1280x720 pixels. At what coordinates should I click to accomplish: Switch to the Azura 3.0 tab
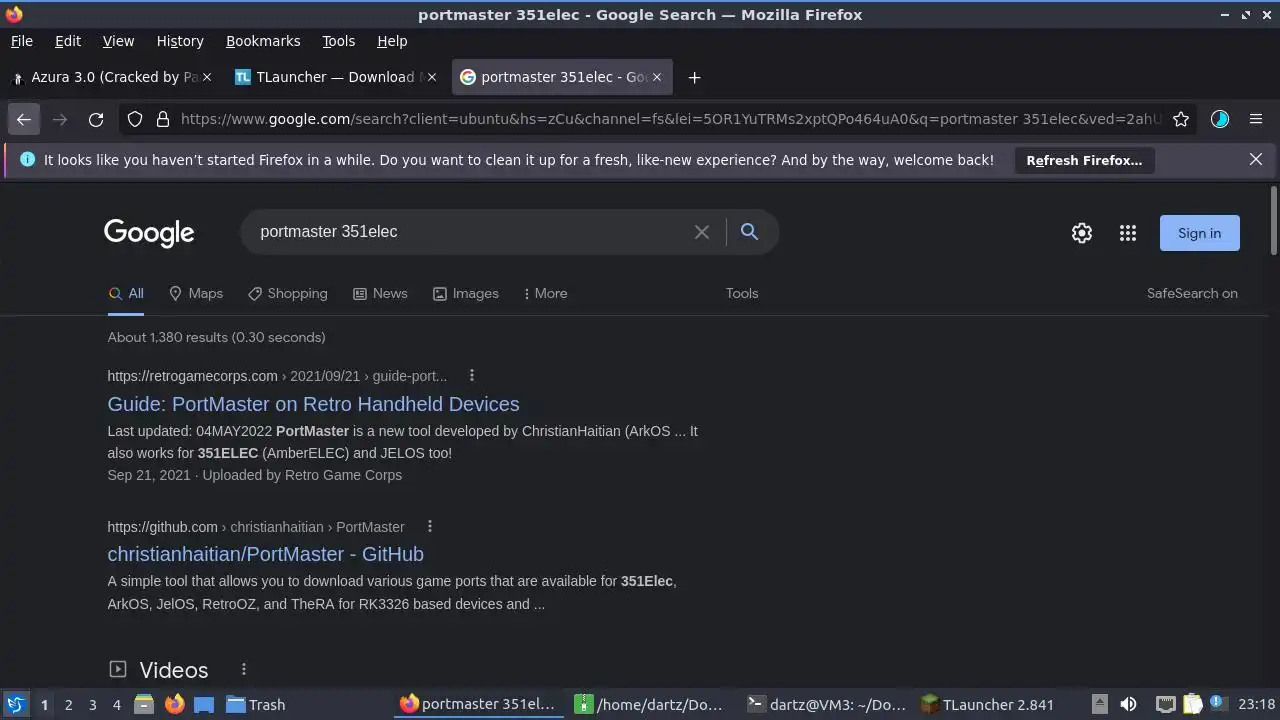pos(113,77)
